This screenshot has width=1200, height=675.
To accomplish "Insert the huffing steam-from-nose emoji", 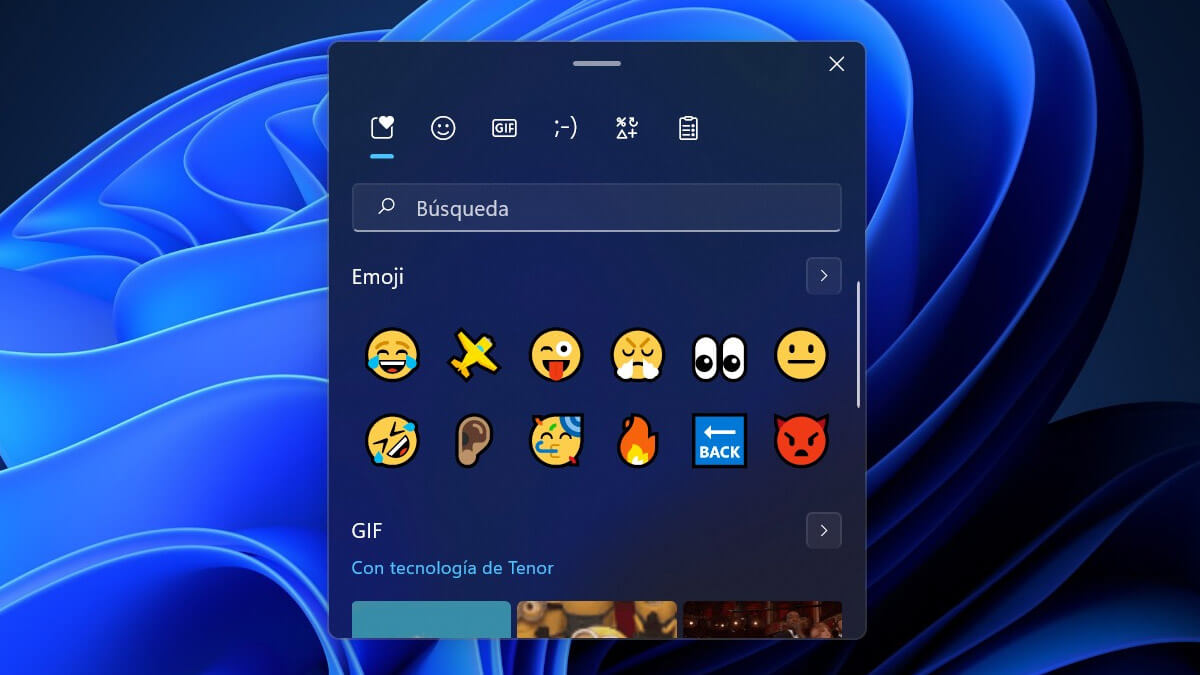I will [x=638, y=355].
